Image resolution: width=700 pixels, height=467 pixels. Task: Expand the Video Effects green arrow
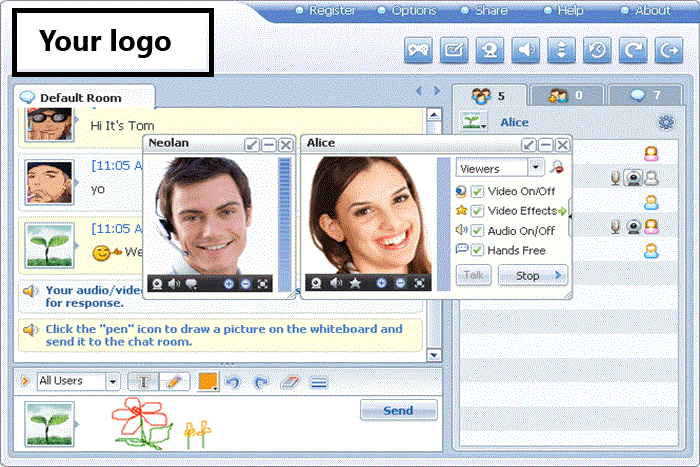[x=563, y=211]
